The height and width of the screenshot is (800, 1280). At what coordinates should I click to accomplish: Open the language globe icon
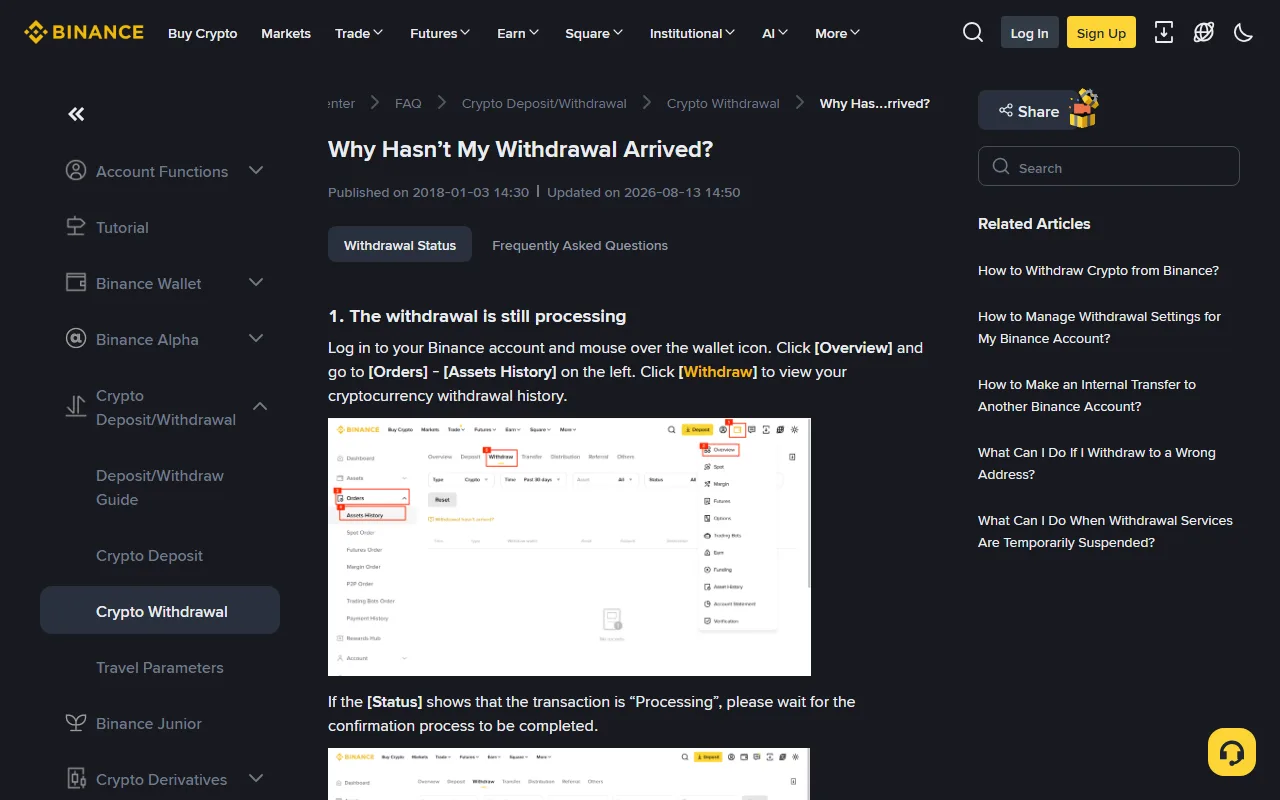[1204, 33]
